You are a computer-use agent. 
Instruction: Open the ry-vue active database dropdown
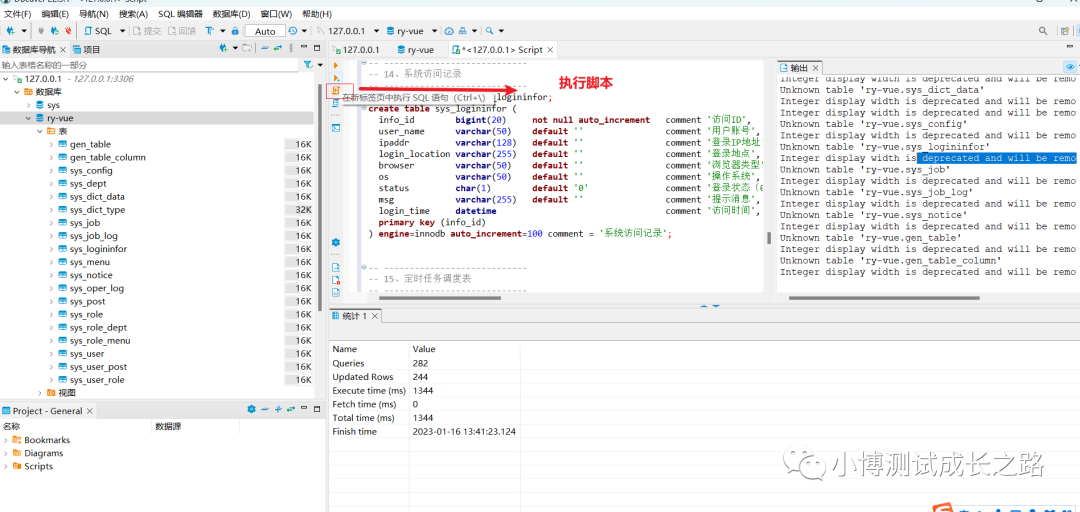coord(410,31)
